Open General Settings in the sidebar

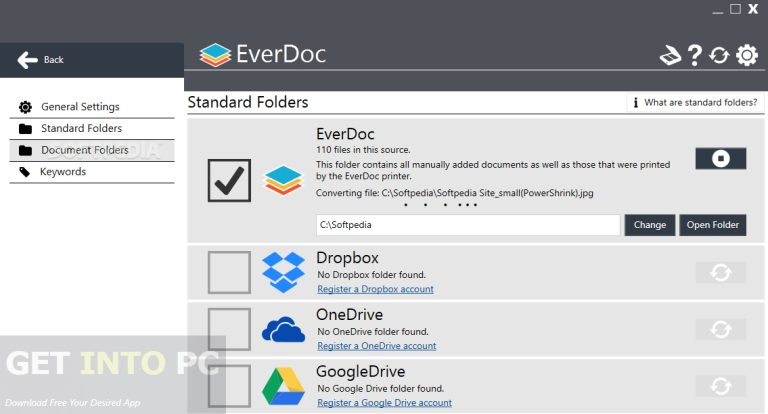coord(80,107)
